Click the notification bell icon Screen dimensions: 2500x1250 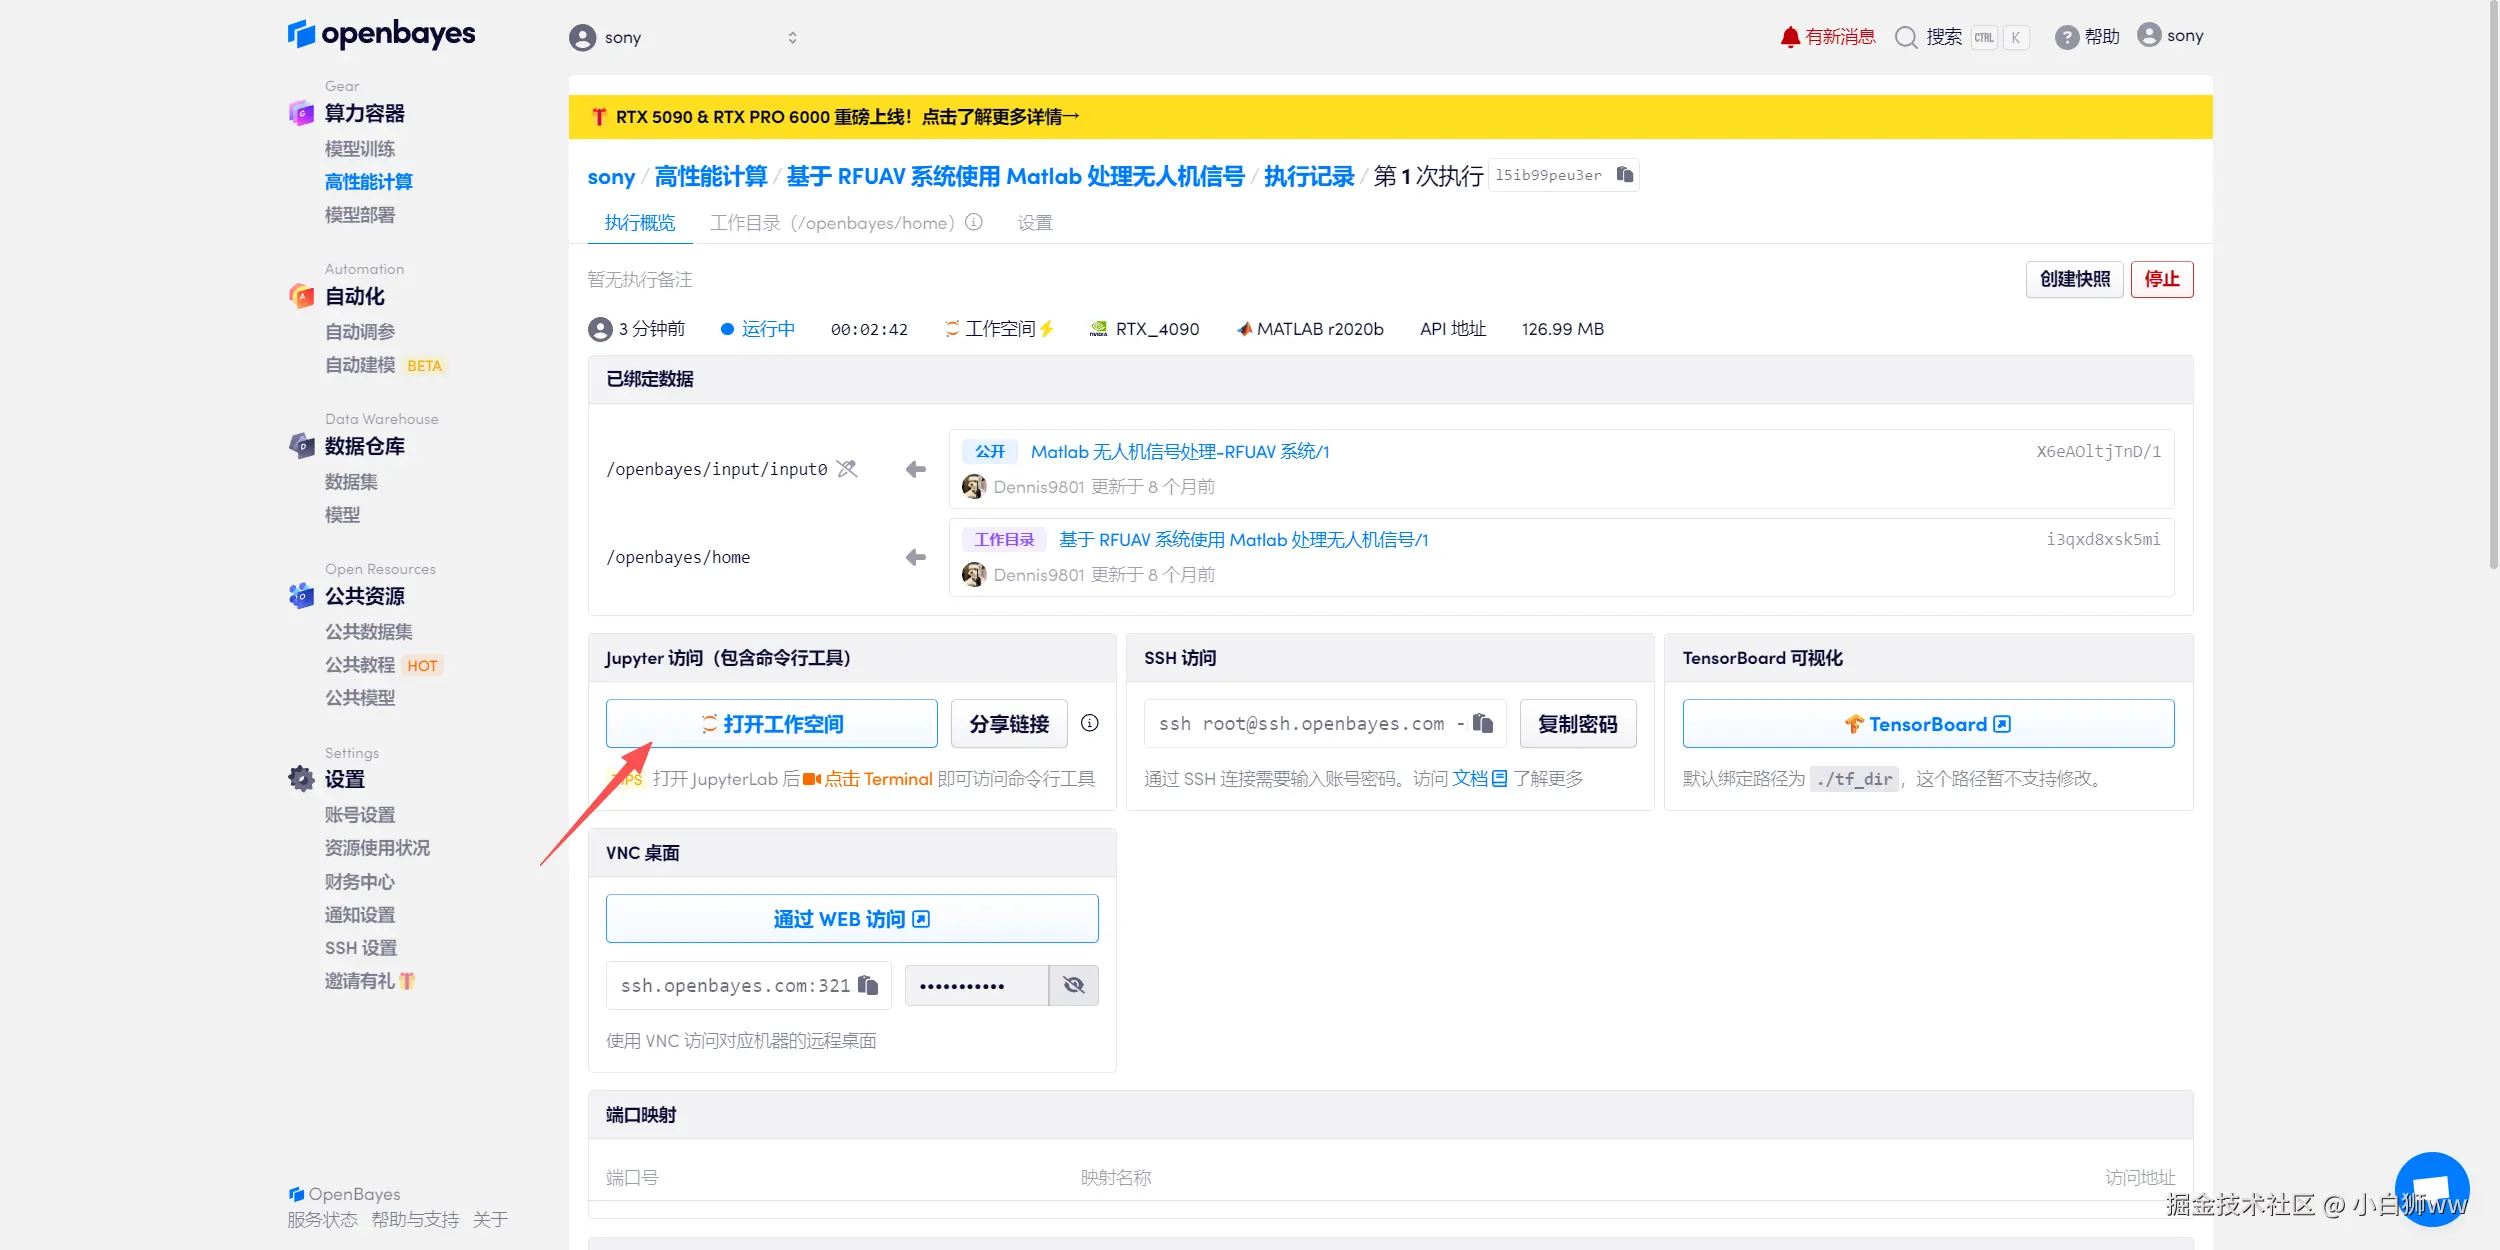[1790, 37]
